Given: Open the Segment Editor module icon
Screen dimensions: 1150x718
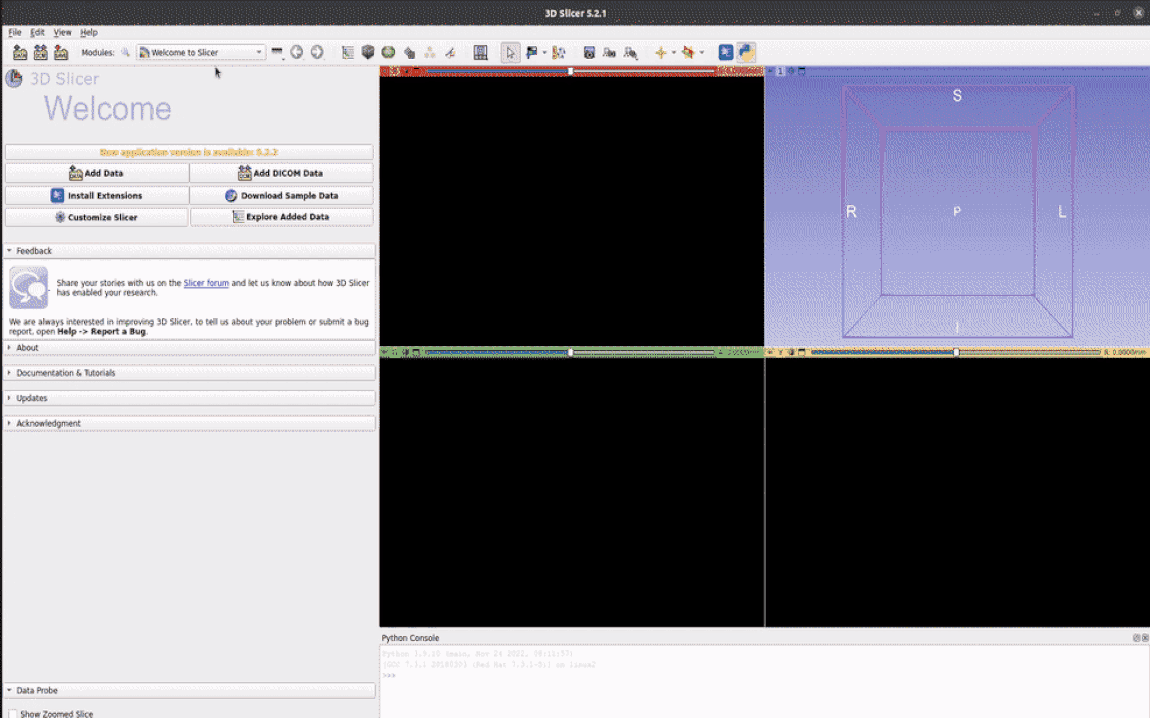Looking at the screenshot, I should pos(450,52).
